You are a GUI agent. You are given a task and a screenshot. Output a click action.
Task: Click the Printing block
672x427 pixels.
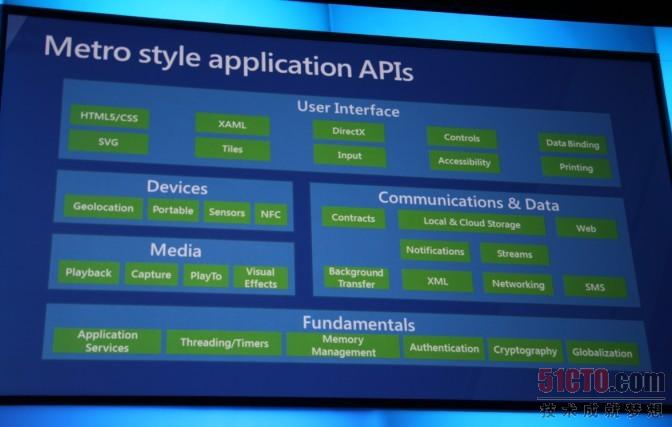(576, 168)
